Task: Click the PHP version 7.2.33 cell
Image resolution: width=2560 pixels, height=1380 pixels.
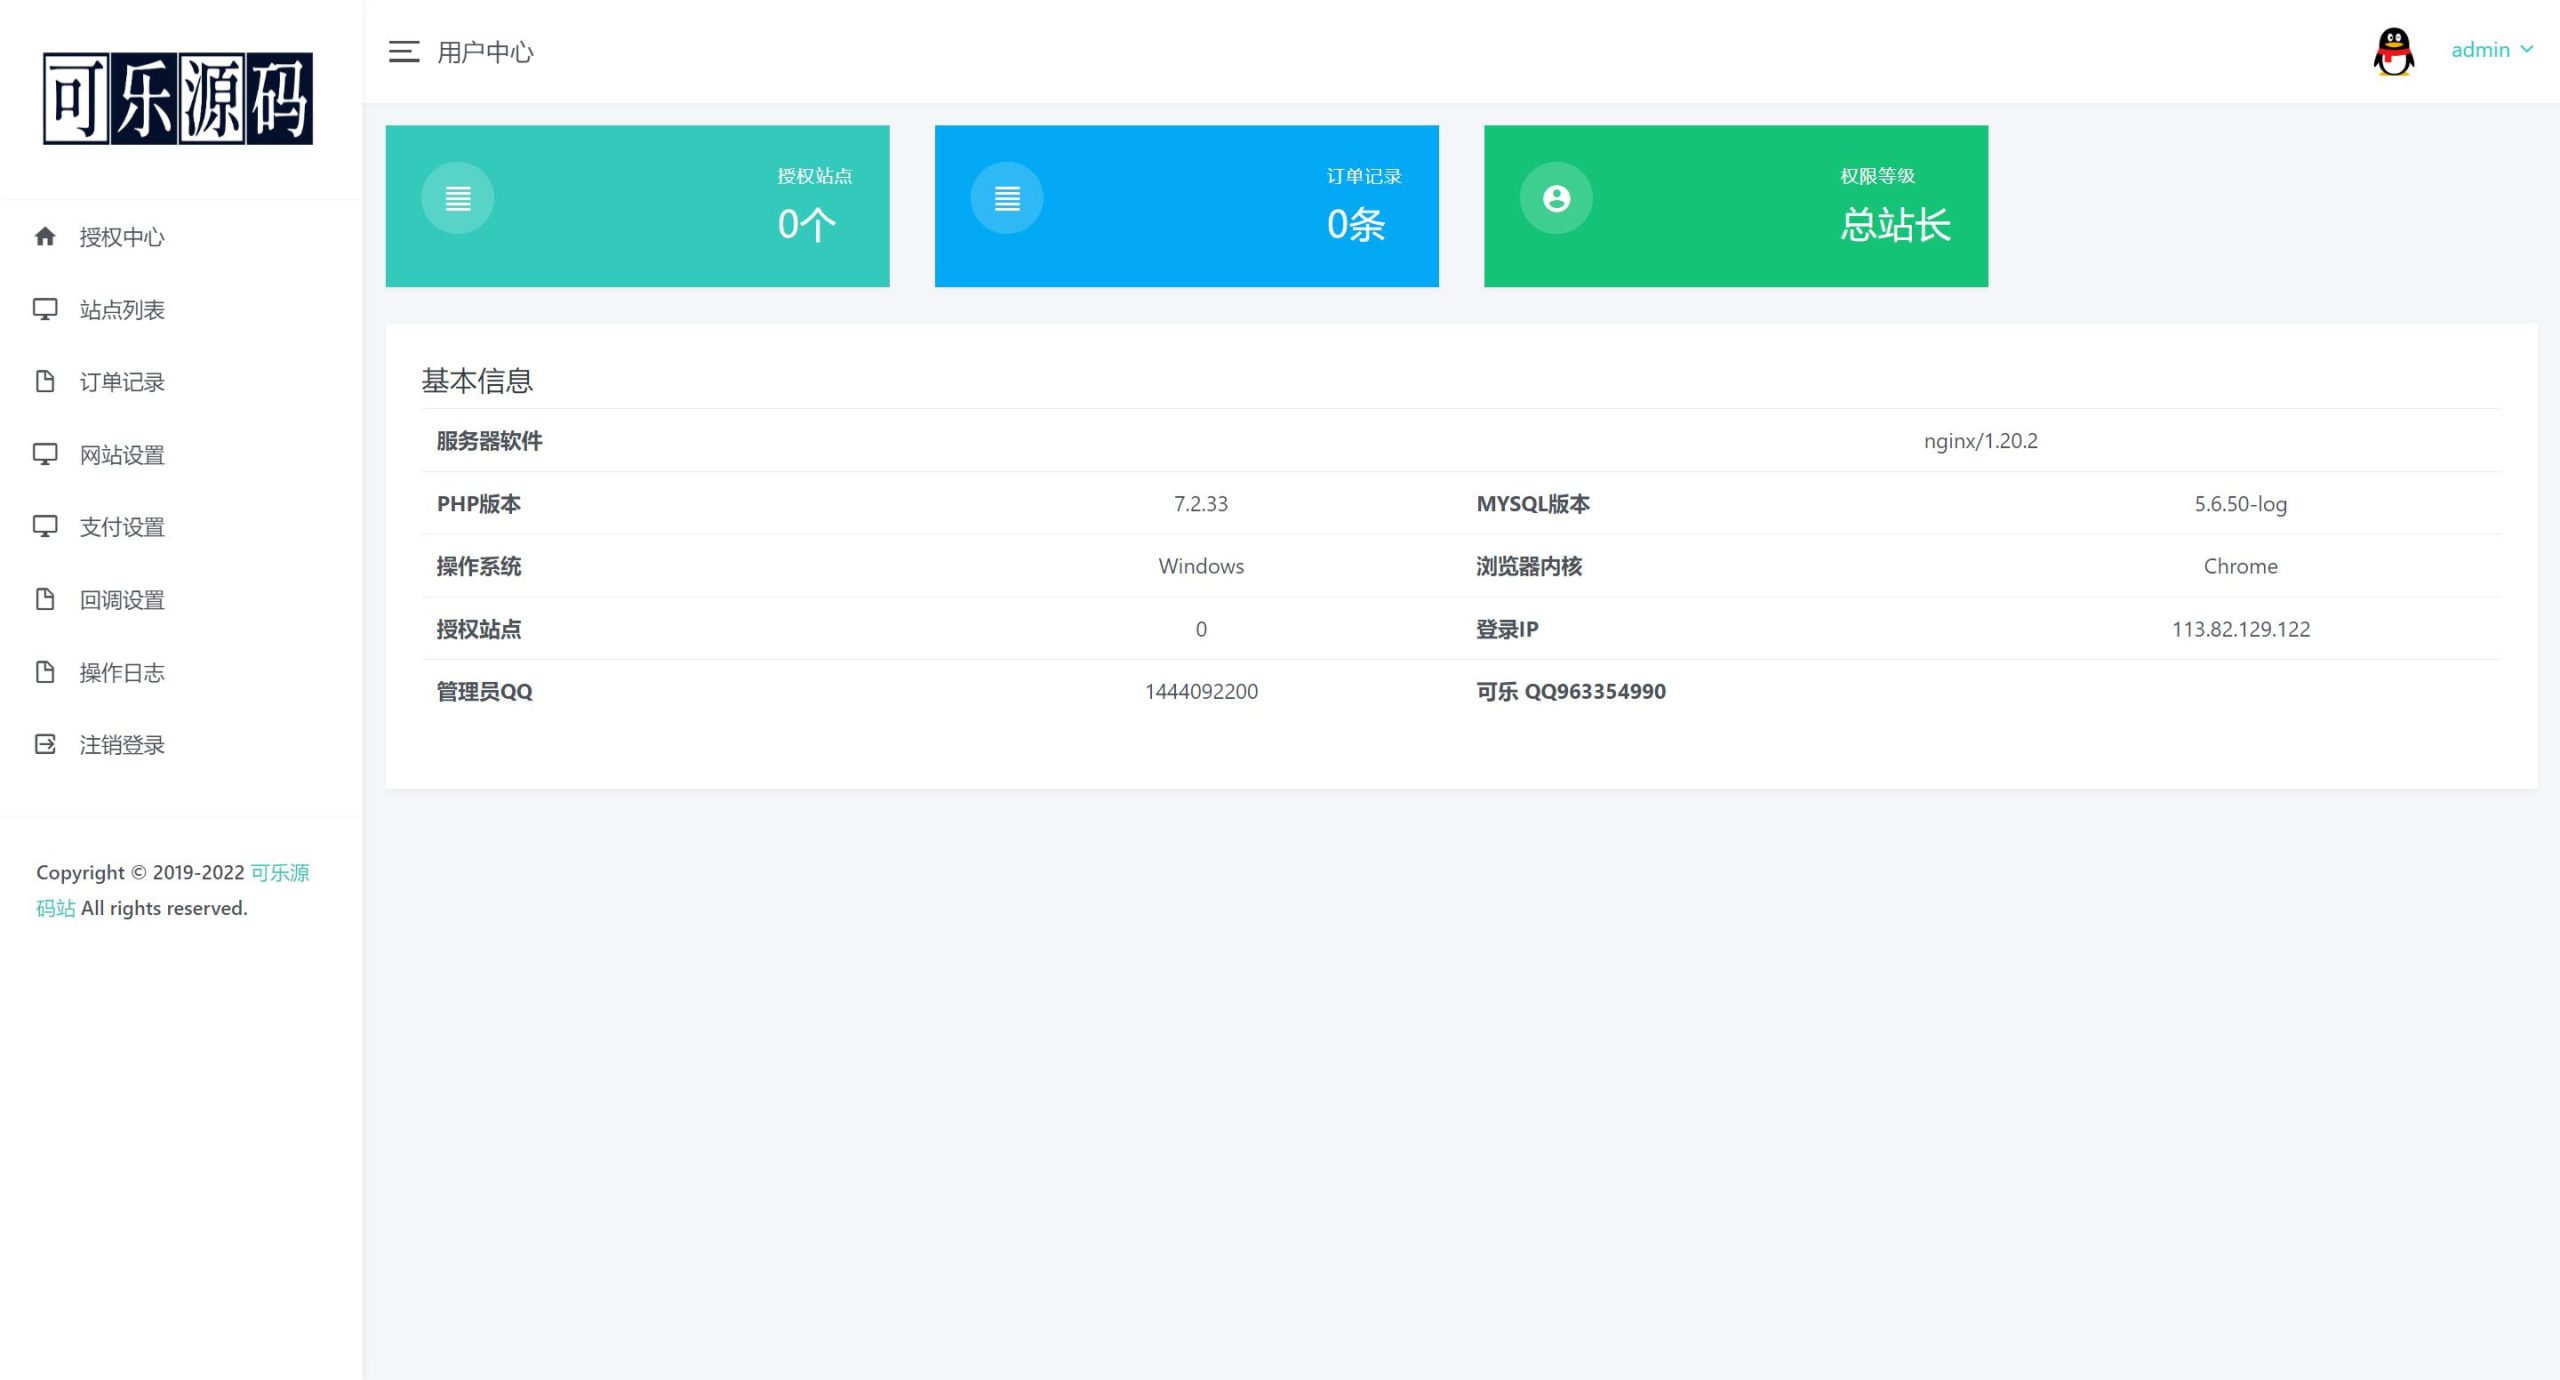Action: tap(1200, 503)
